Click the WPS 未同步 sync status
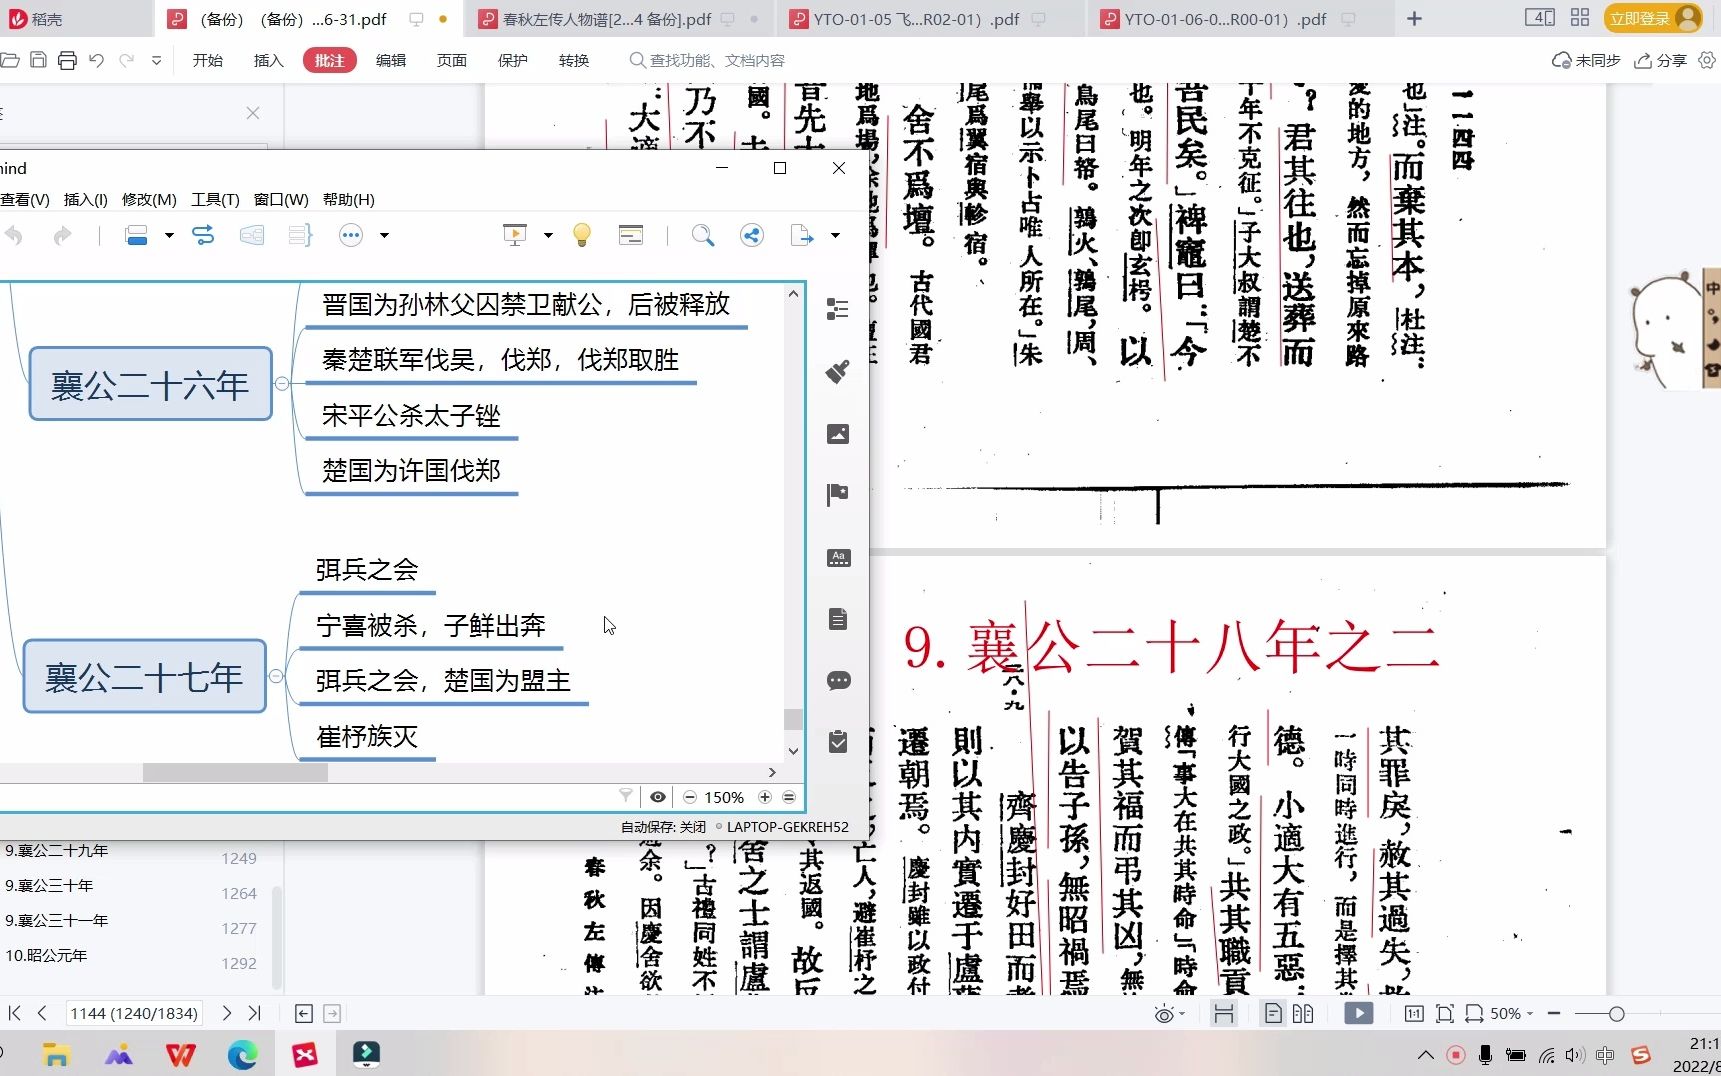This screenshot has height=1076, width=1721. (x=1586, y=61)
